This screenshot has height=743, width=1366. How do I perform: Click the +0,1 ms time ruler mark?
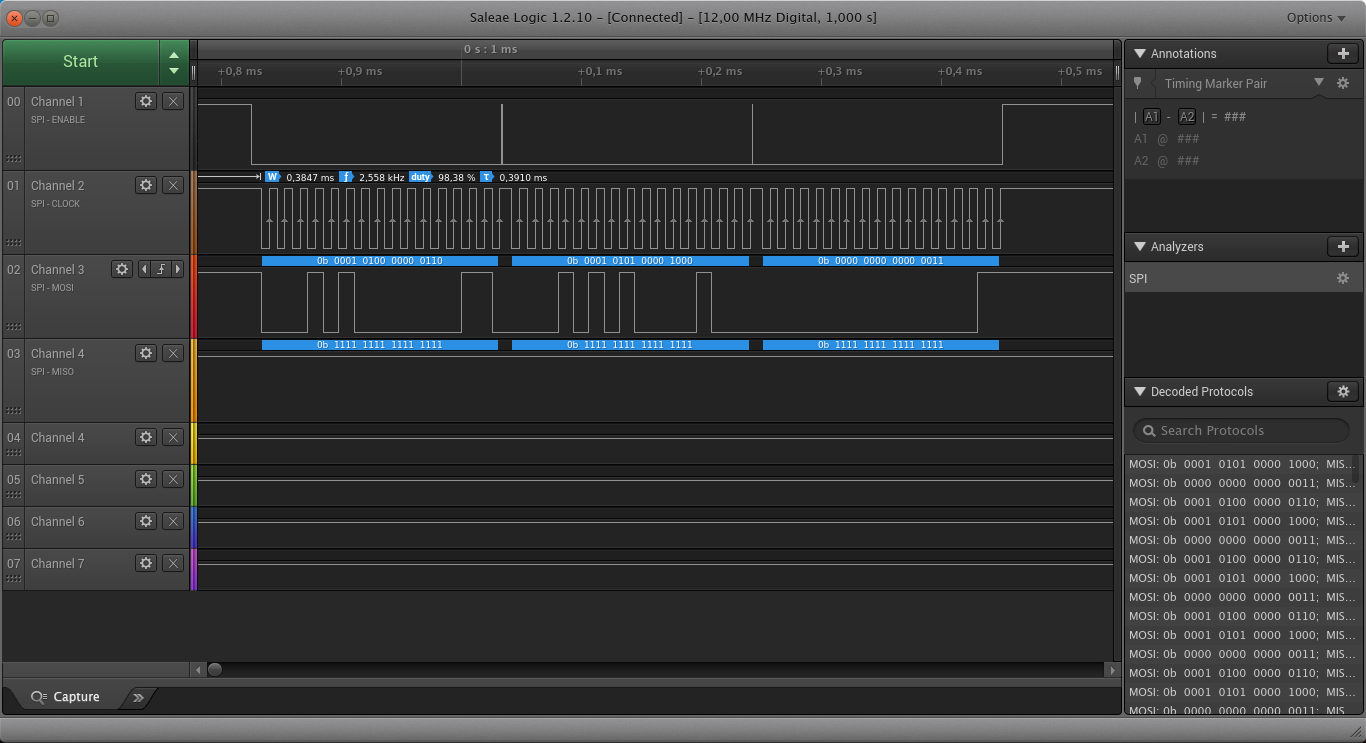coord(600,71)
